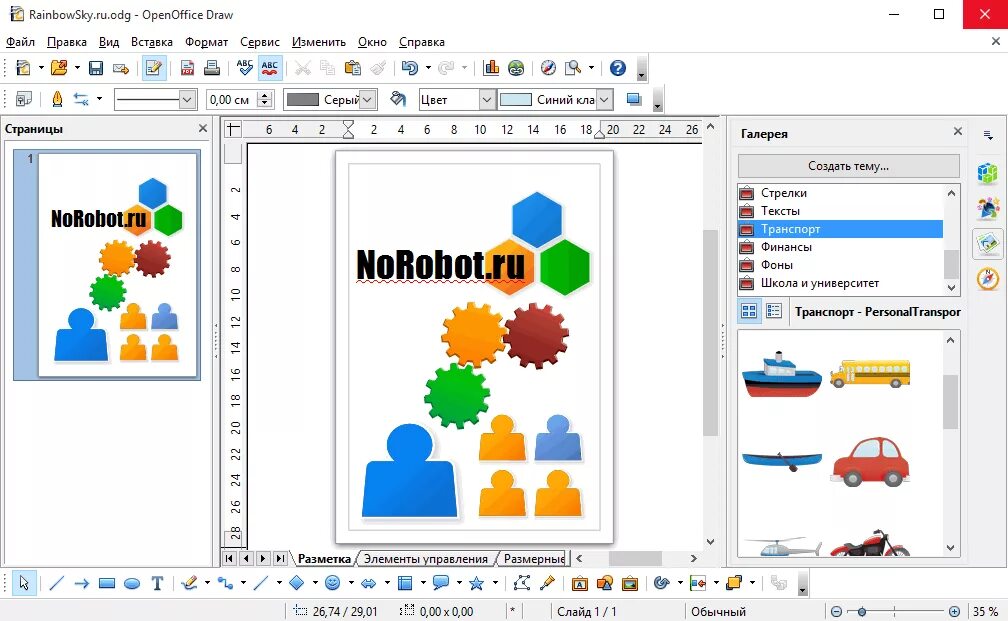Open the area fill type Цвет dropdown
This screenshot has height=621, width=1008.
(x=487, y=100)
